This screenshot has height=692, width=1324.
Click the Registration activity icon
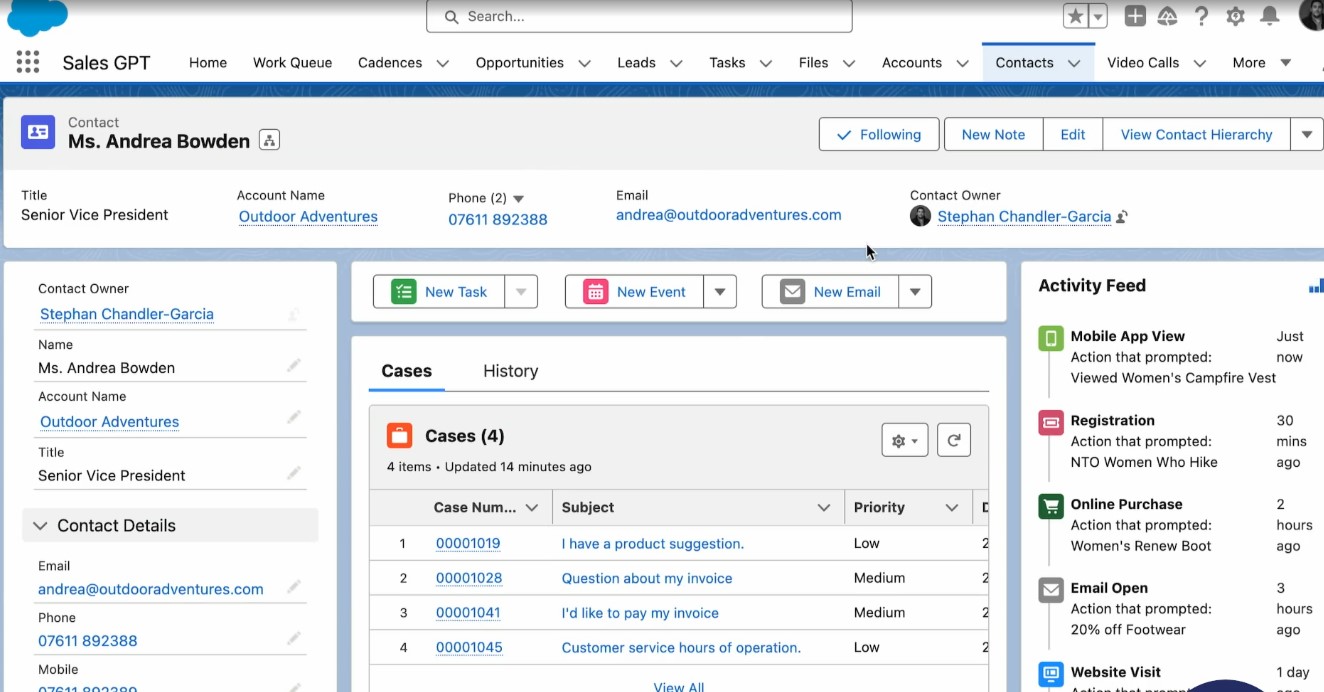[x=1051, y=422]
